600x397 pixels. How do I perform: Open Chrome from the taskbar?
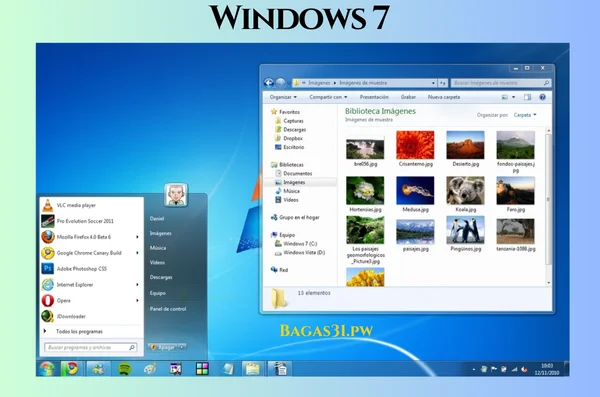tap(71, 369)
